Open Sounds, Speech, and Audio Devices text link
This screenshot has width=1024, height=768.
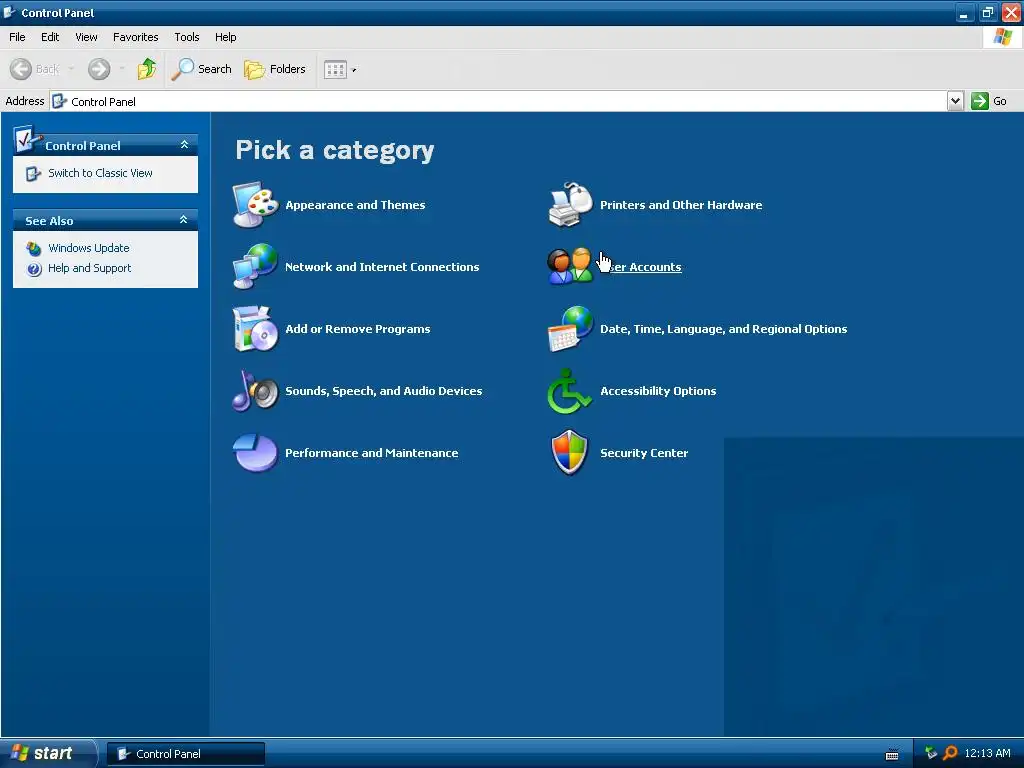(384, 391)
